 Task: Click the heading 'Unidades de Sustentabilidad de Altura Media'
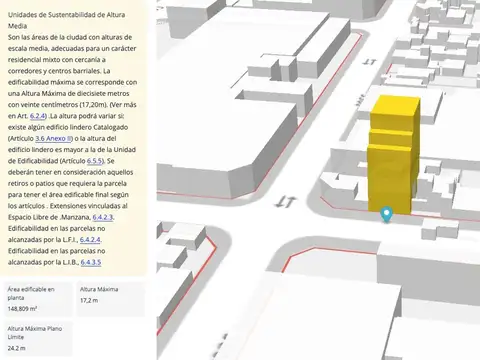66,20
